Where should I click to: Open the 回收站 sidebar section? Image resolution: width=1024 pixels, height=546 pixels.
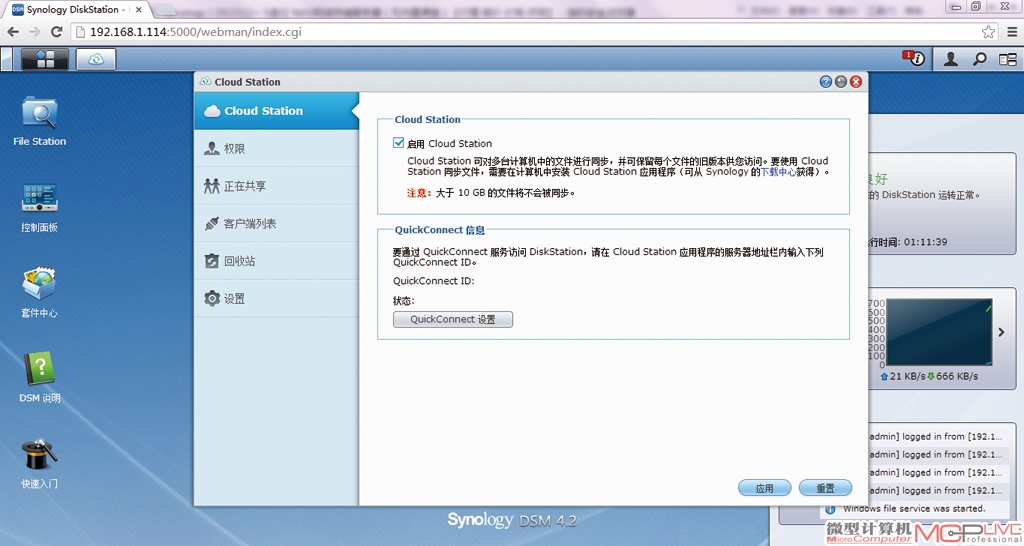[277, 261]
